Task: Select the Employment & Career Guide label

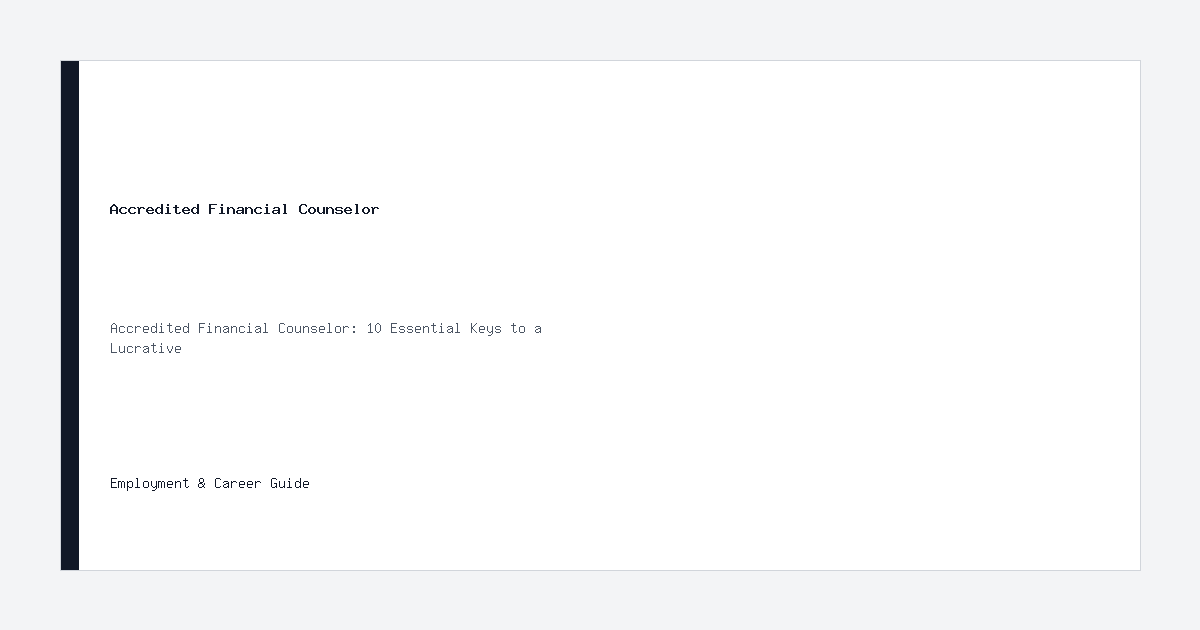Action: click(210, 483)
